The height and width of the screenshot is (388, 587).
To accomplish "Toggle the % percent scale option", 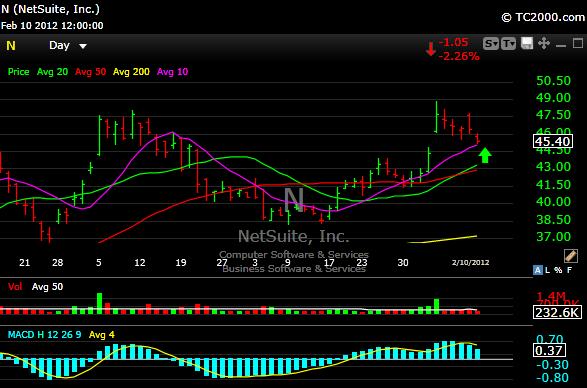I will [x=558, y=270].
